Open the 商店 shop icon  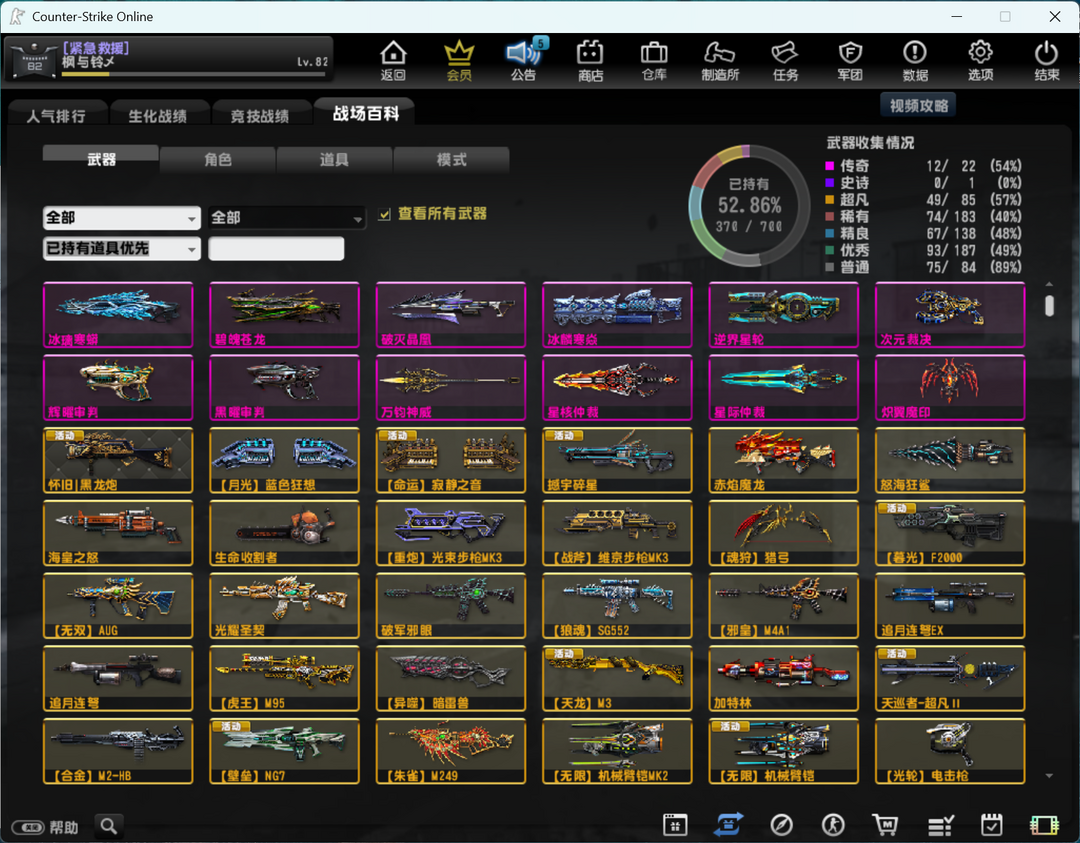[x=590, y=61]
